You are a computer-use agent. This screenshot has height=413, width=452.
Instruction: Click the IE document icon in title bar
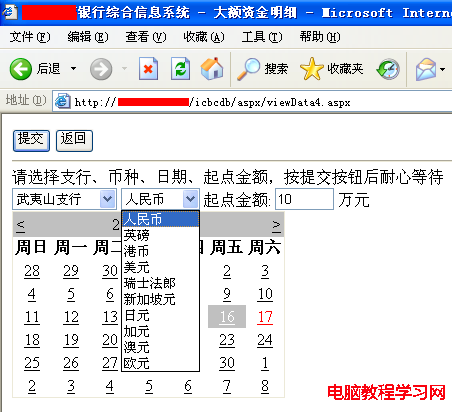[x=9, y=12]
